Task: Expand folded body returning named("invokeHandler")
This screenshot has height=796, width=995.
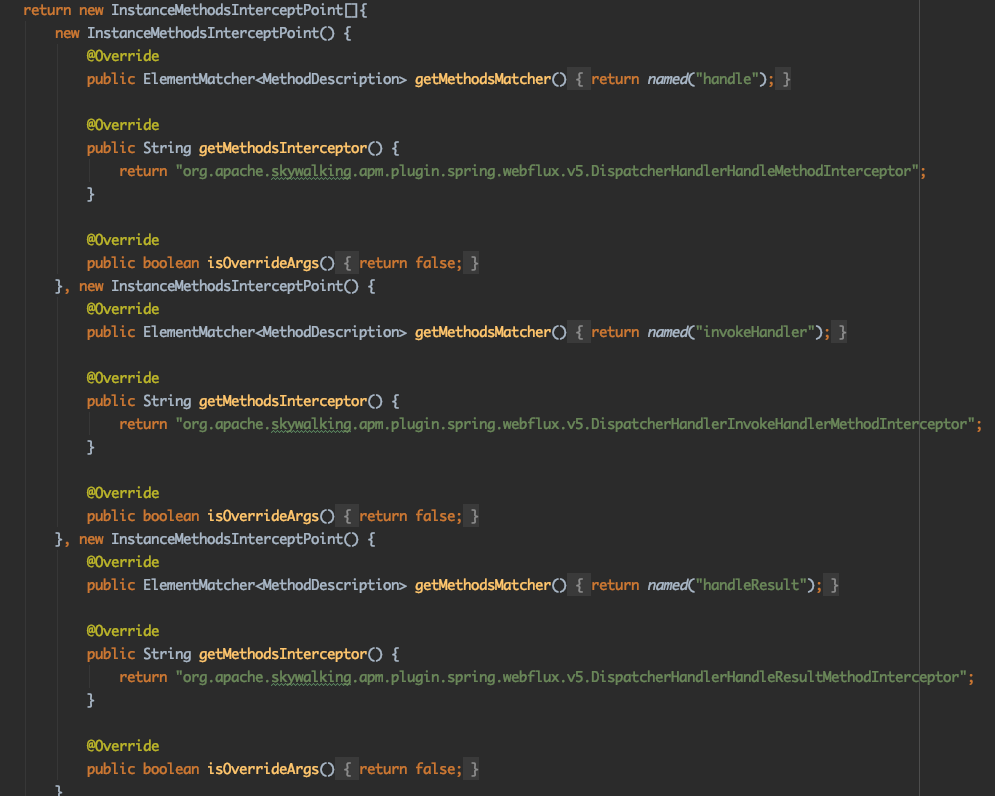Action: pos(579,332)
